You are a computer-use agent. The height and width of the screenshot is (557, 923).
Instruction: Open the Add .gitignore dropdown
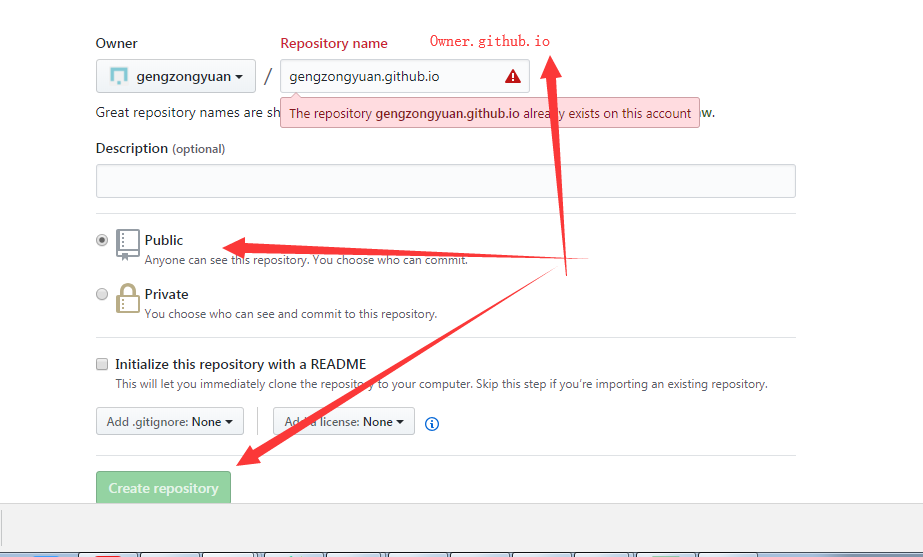pyautogui.click(x=170, y=422)
